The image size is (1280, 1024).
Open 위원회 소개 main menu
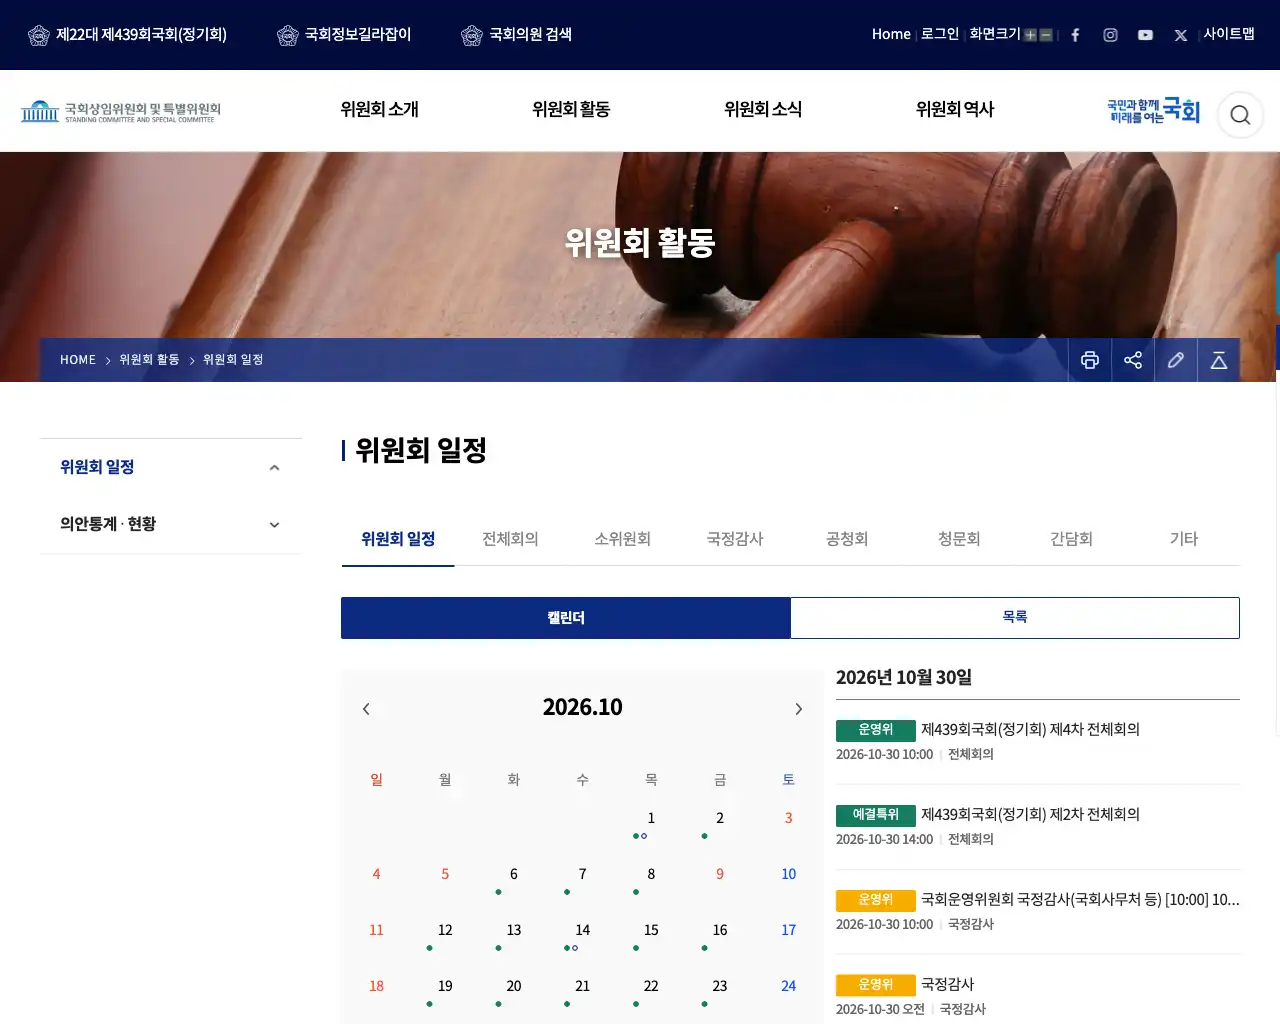(x=379, y=110)
